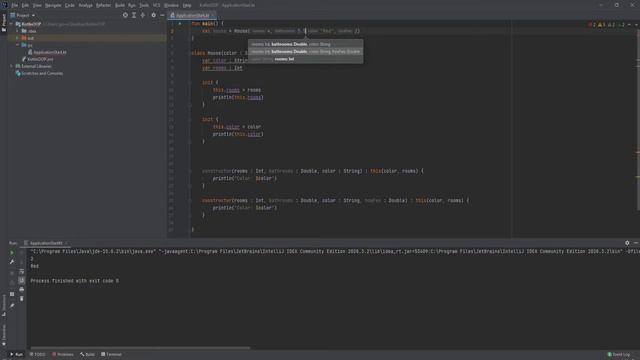The image size is (640, 360).
Task: Open the TODO tool window tab
Action: pyautogui.click(x=38, y=354)
